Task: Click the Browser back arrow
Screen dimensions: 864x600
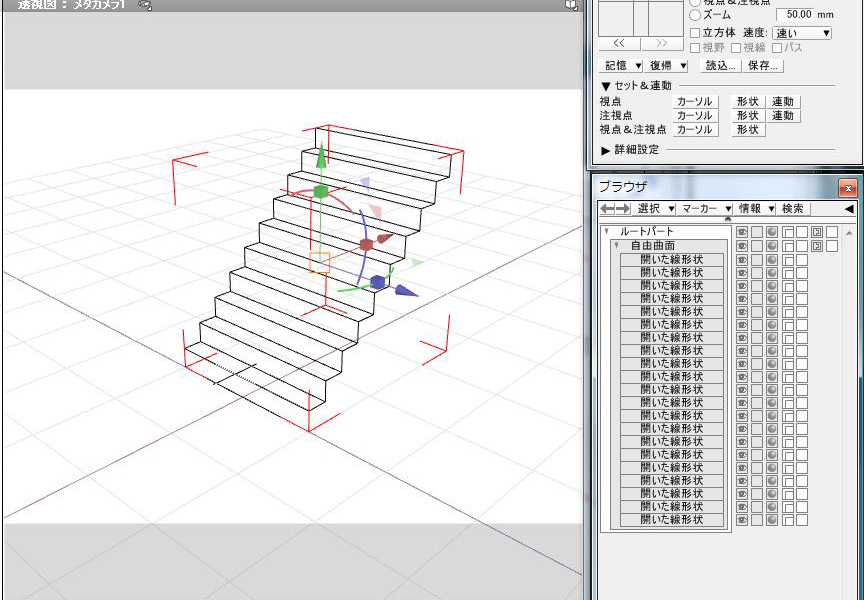Action: [607, 208]
